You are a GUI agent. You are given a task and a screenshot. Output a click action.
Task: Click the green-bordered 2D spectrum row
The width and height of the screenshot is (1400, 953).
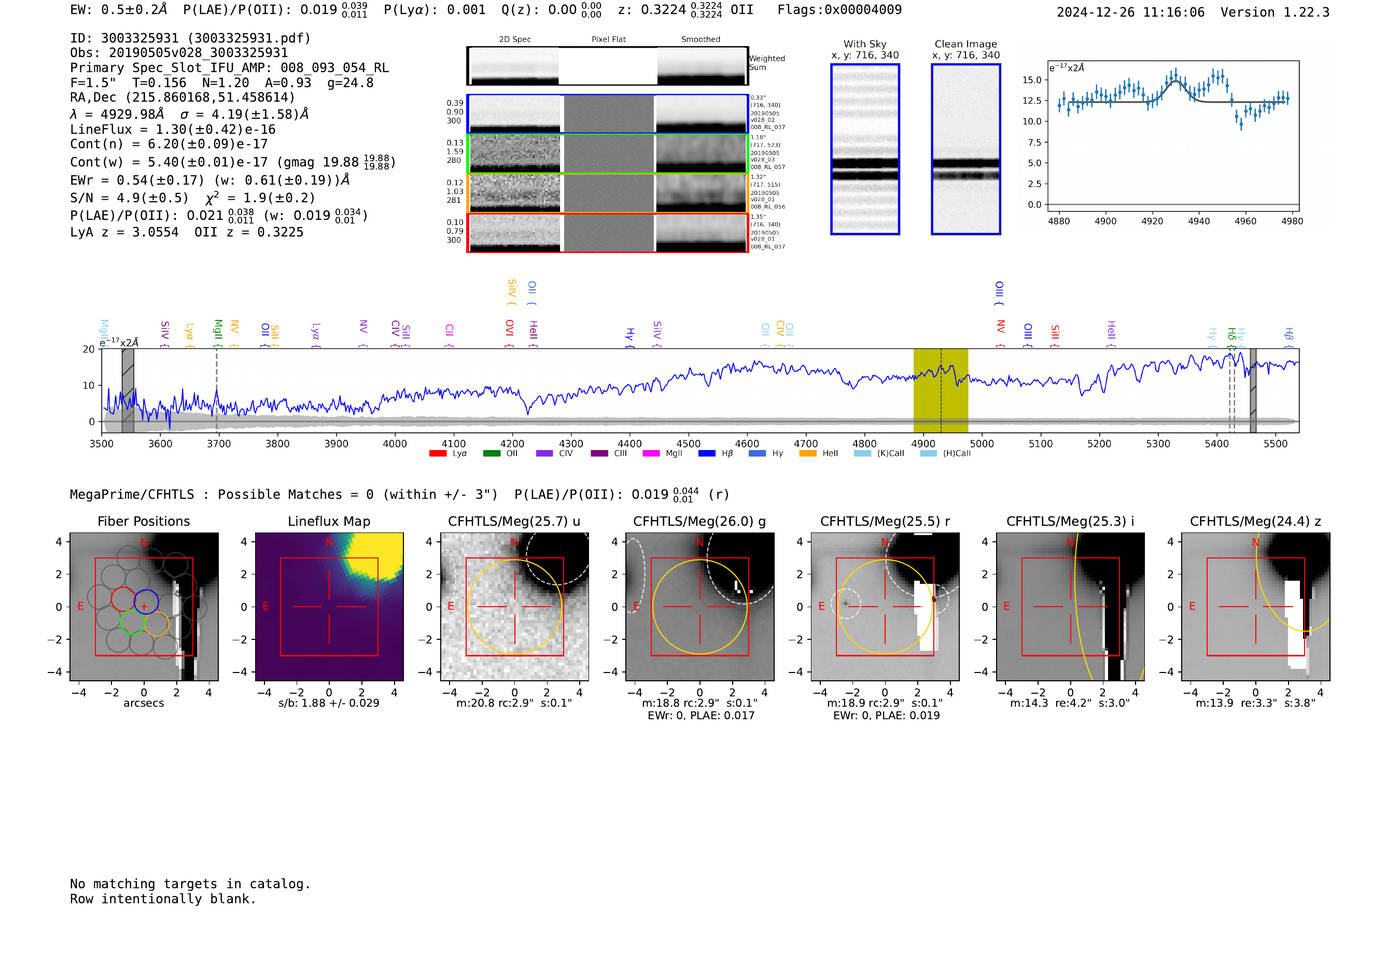click(x=608, y=154)
